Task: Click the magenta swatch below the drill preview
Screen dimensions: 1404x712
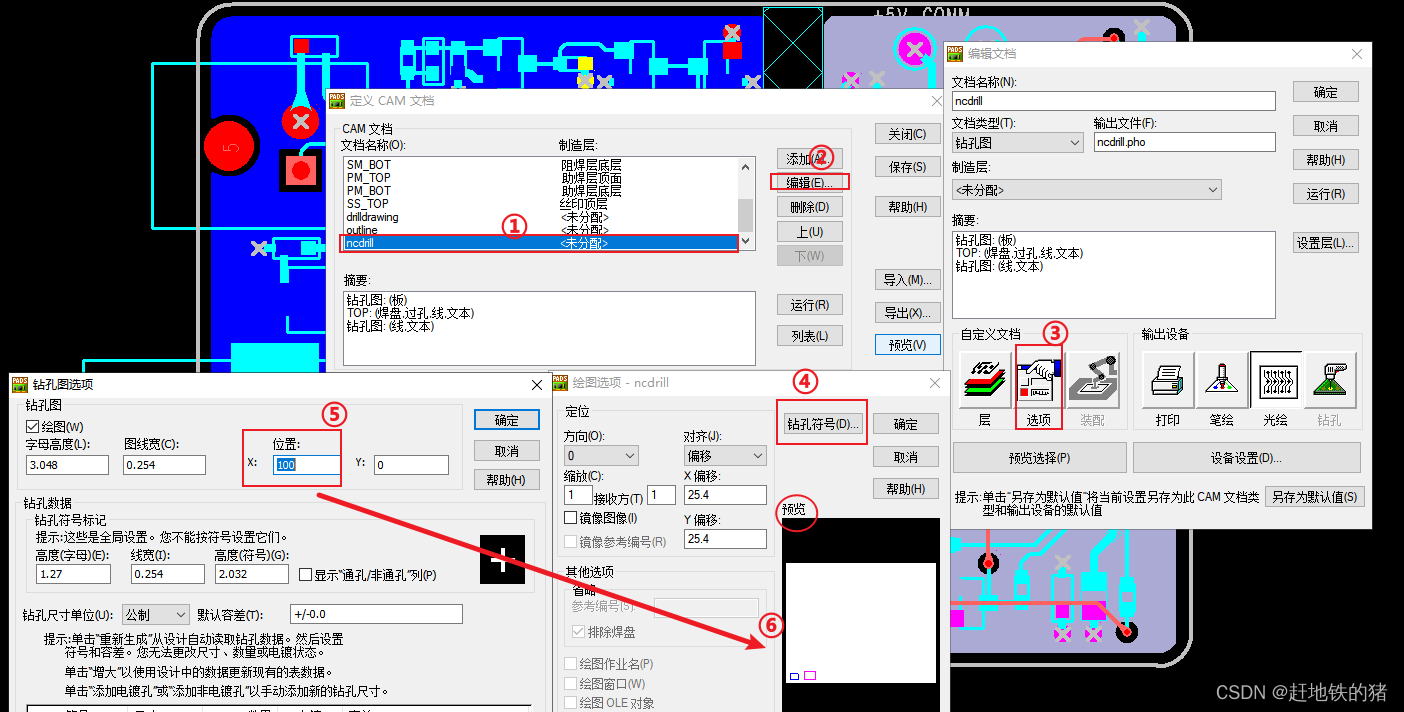Action: pos(810,676)
